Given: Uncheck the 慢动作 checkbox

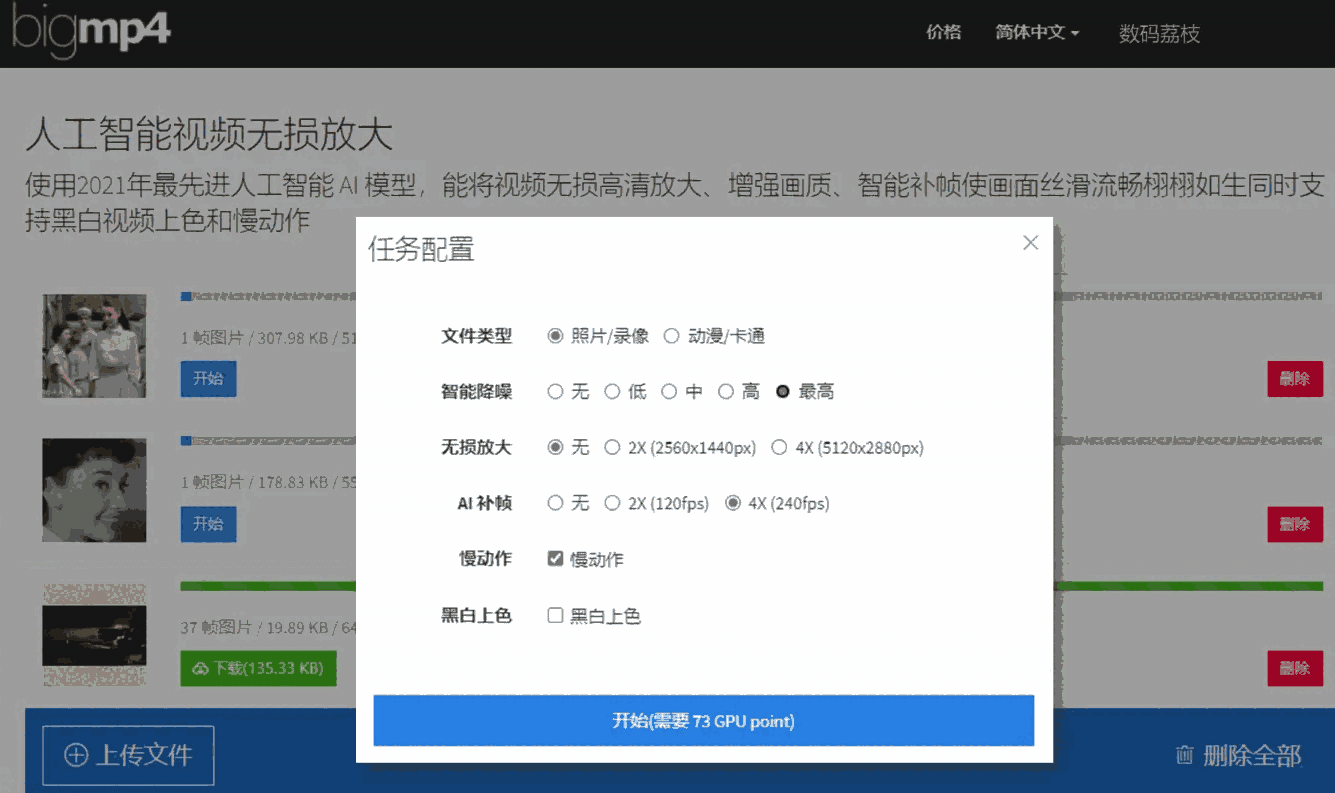Looking at the screenshot, I should click(556, 559).
